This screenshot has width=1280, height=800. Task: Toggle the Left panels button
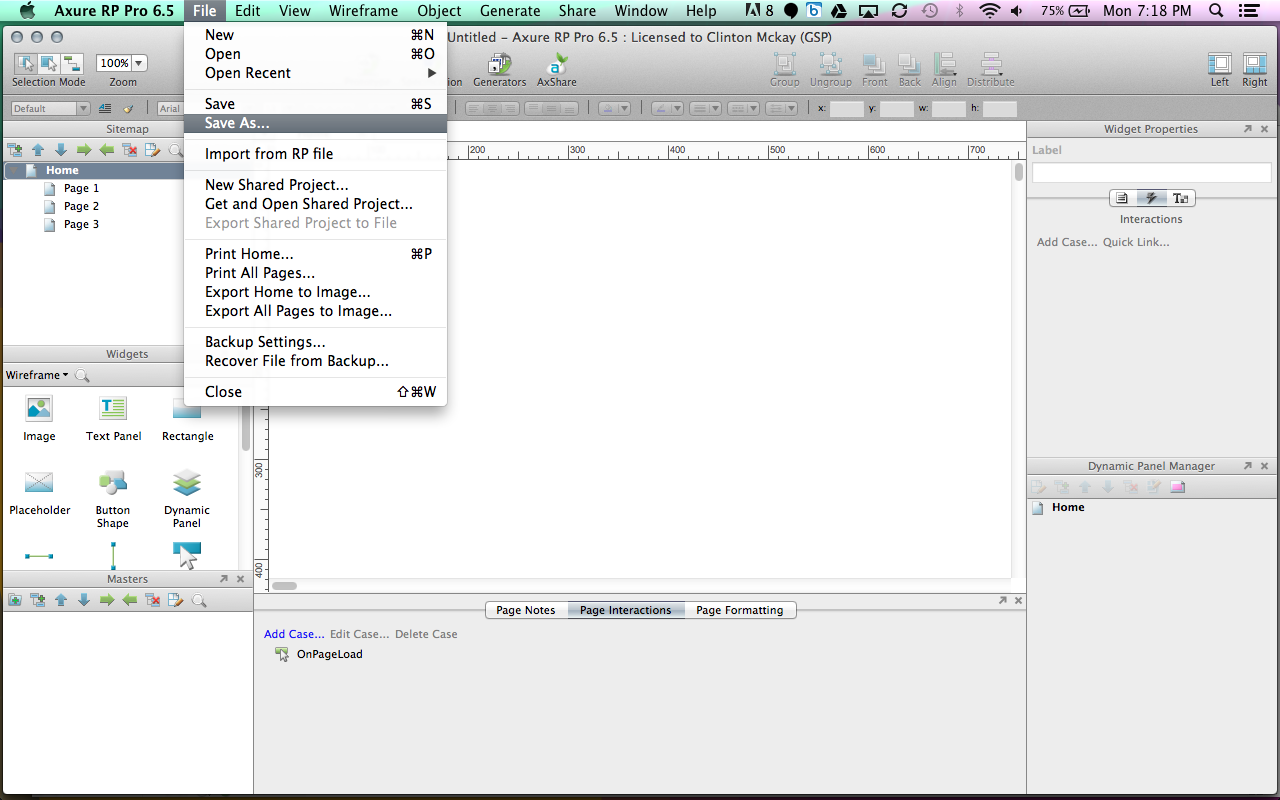(x=1220, y=70)
